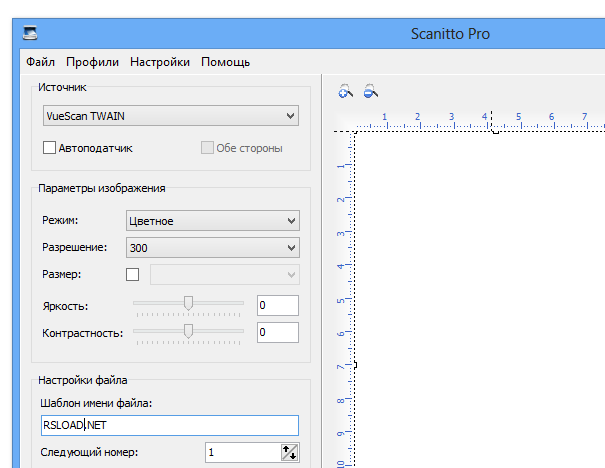
Task: Click the Режим: label
Action: point(60,220)
